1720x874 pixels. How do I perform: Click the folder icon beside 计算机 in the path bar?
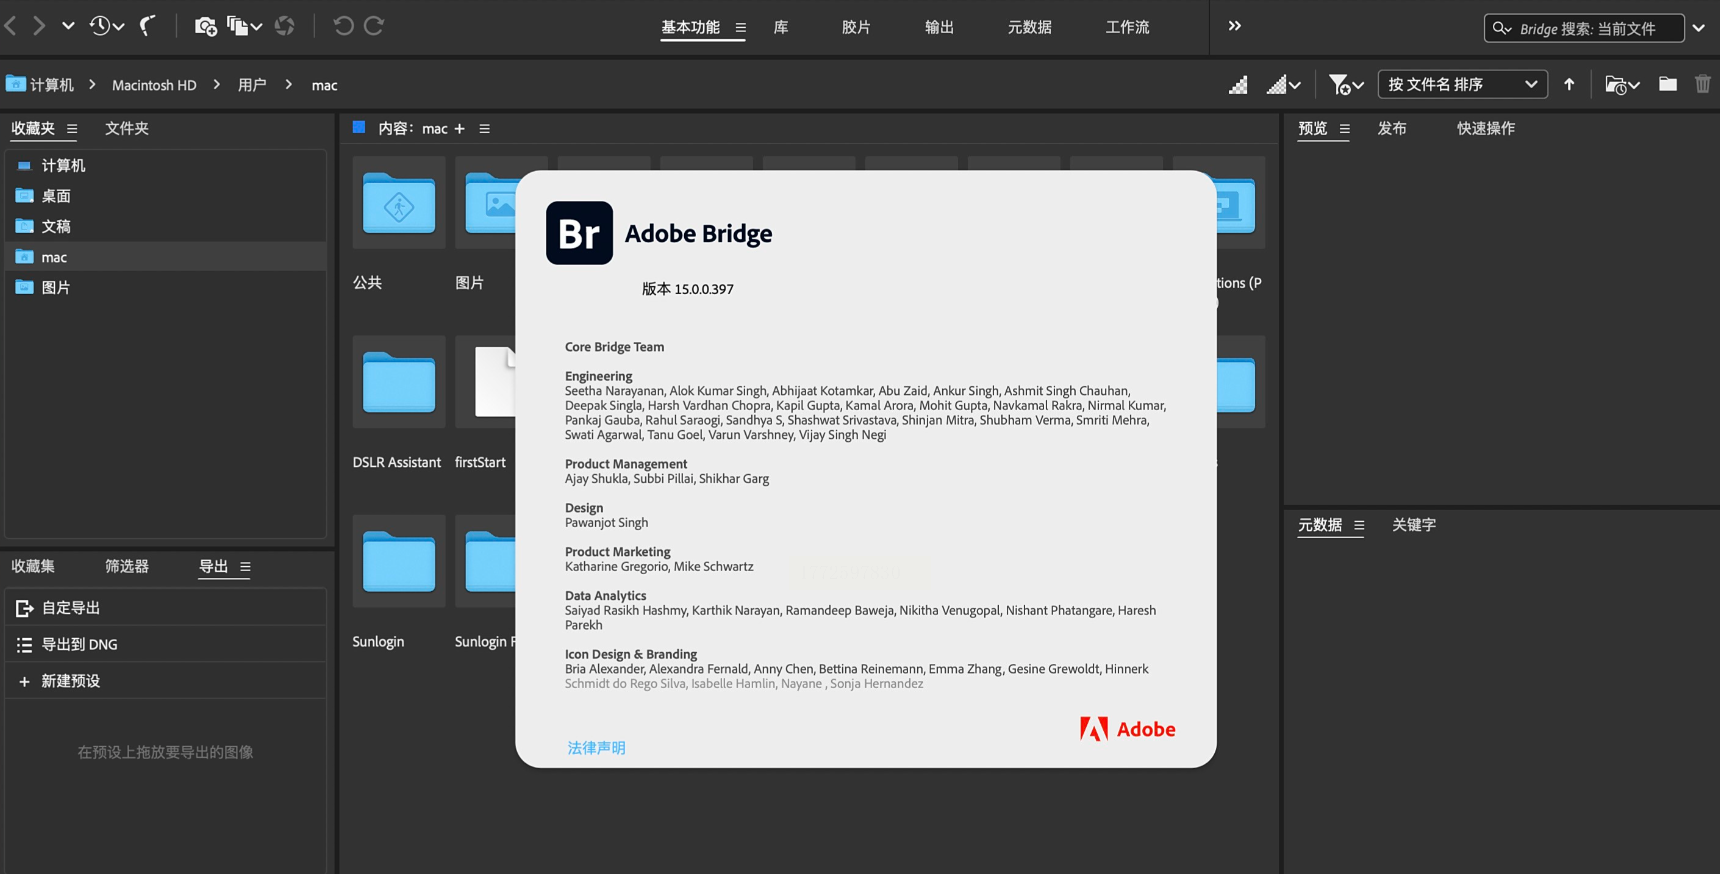click(15, 84)
